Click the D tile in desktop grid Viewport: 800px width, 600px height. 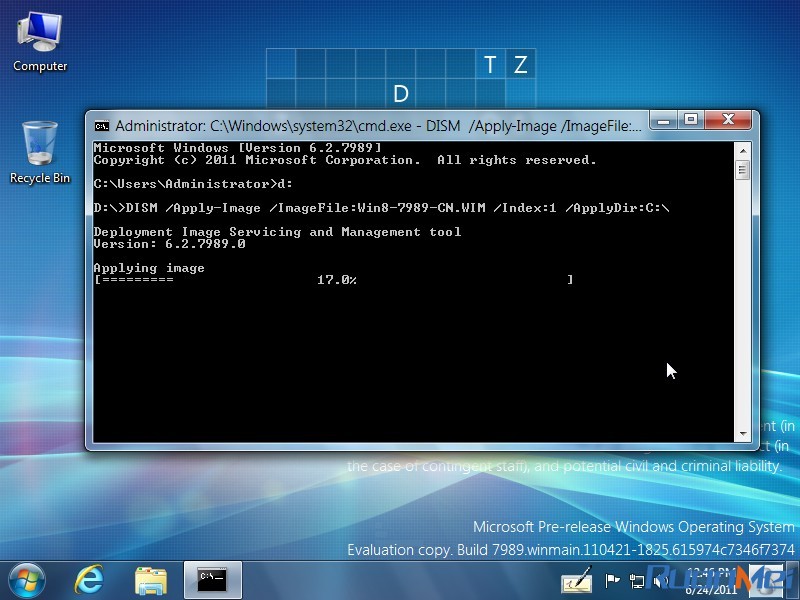[401, 93]
